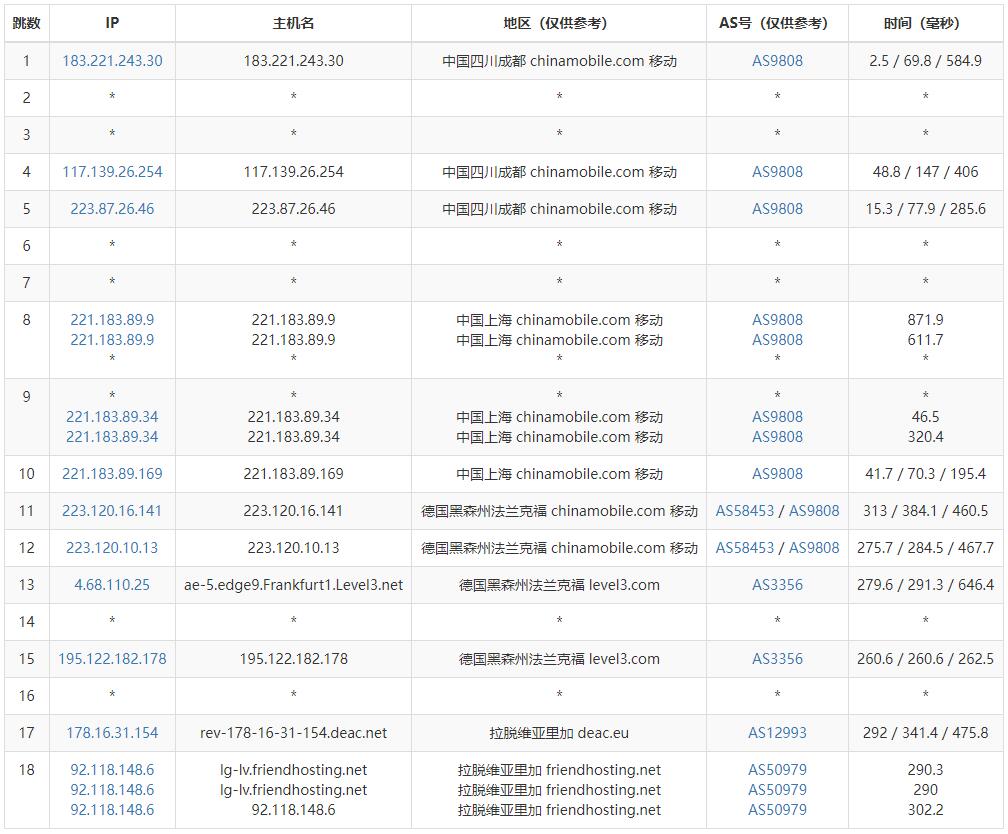
Task: Click hop number 17 cell
Action: tap(26, 733)
